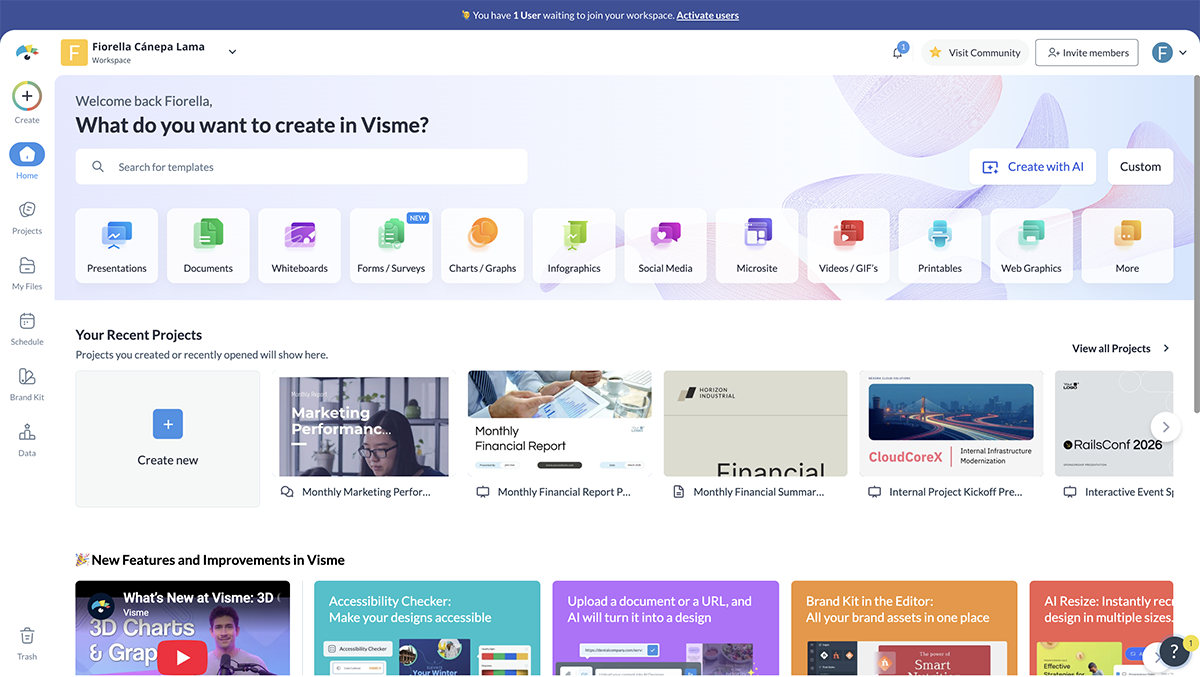Screen dimensions: 1200x677
Task: Open View all Projects link
Action: click(x=1120, y=349)
